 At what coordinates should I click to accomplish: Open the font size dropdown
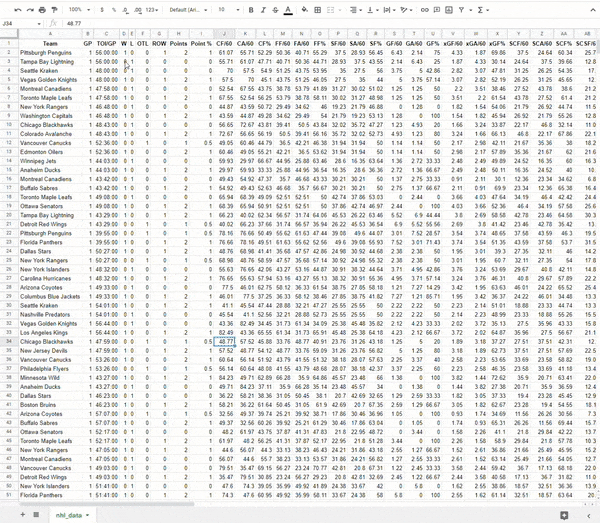coord(228,10)
